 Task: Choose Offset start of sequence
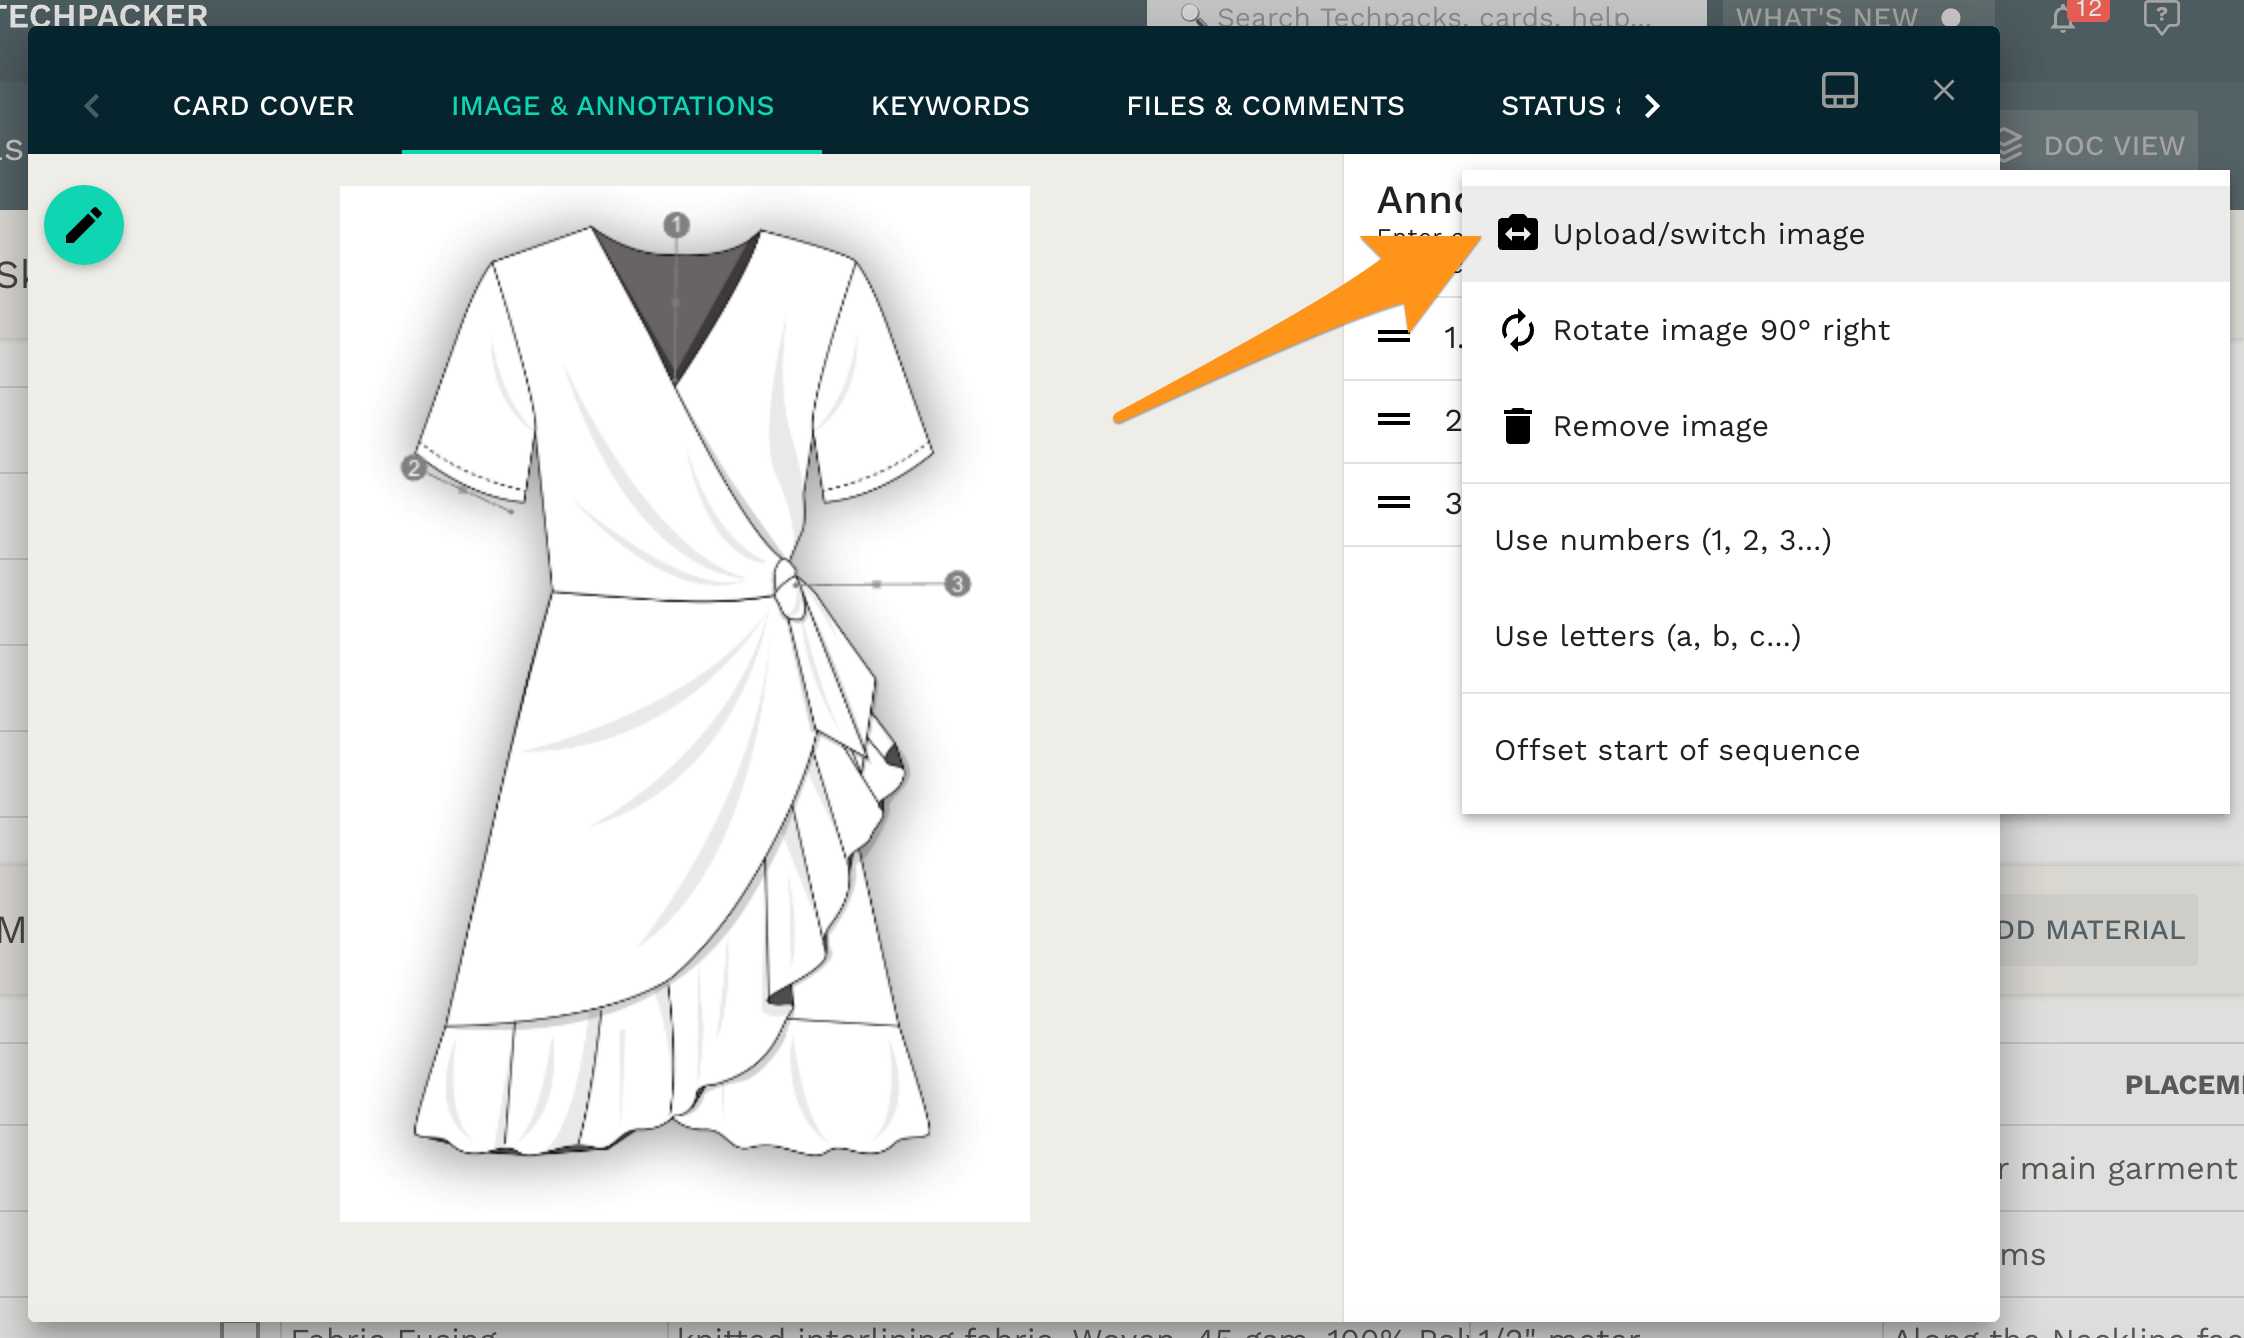(1677, 750)
